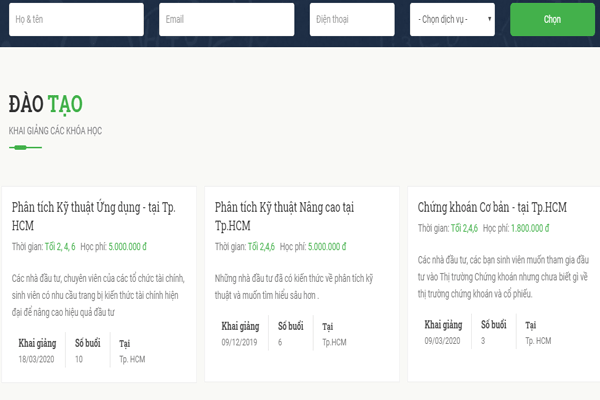600x400 pixels.
Task: Open Phân tích Kỹ thuật Nâng cao course title
Action: click(x=284, y=216)
